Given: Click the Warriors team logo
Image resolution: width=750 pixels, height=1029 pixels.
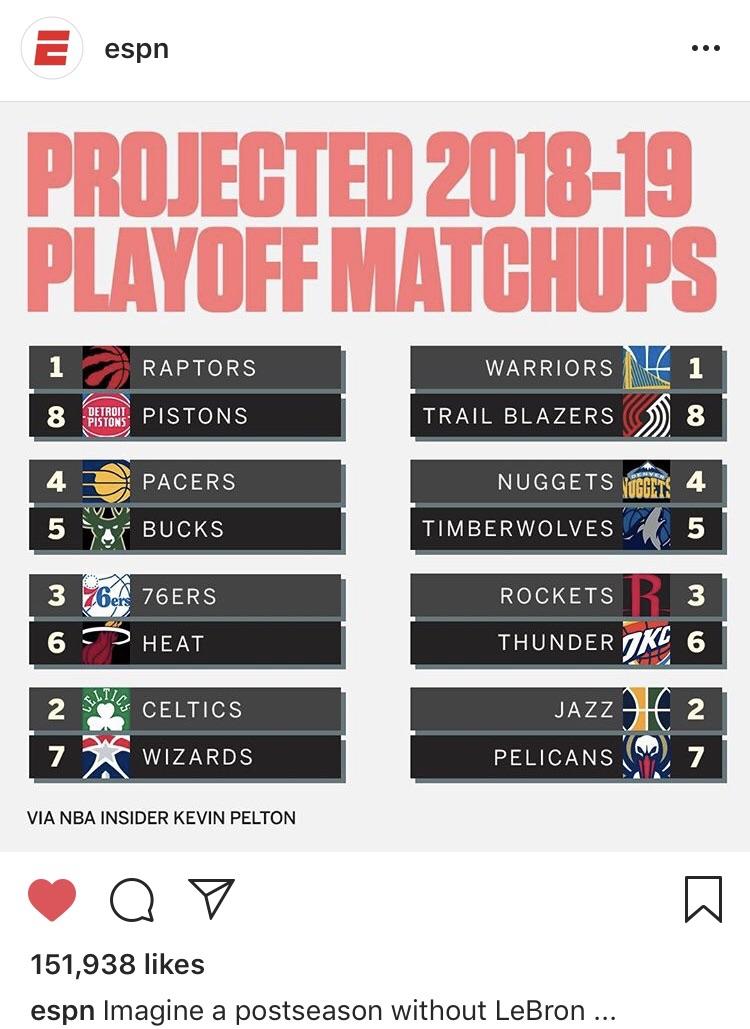Looking at the screenshot, I should 649,367.
